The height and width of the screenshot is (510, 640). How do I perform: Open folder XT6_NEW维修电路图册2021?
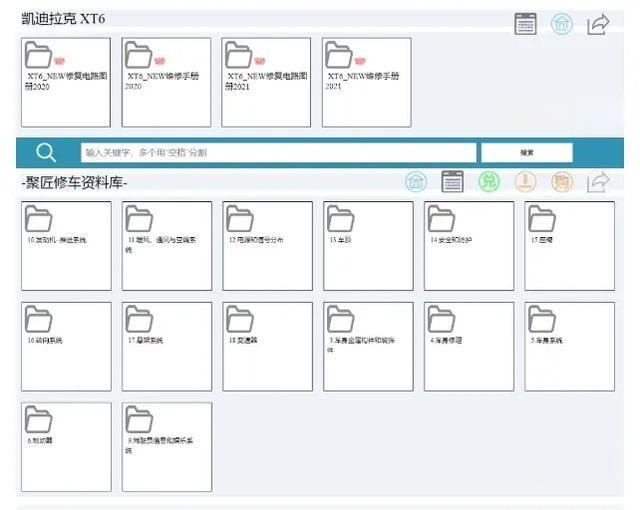click(266, 82)
